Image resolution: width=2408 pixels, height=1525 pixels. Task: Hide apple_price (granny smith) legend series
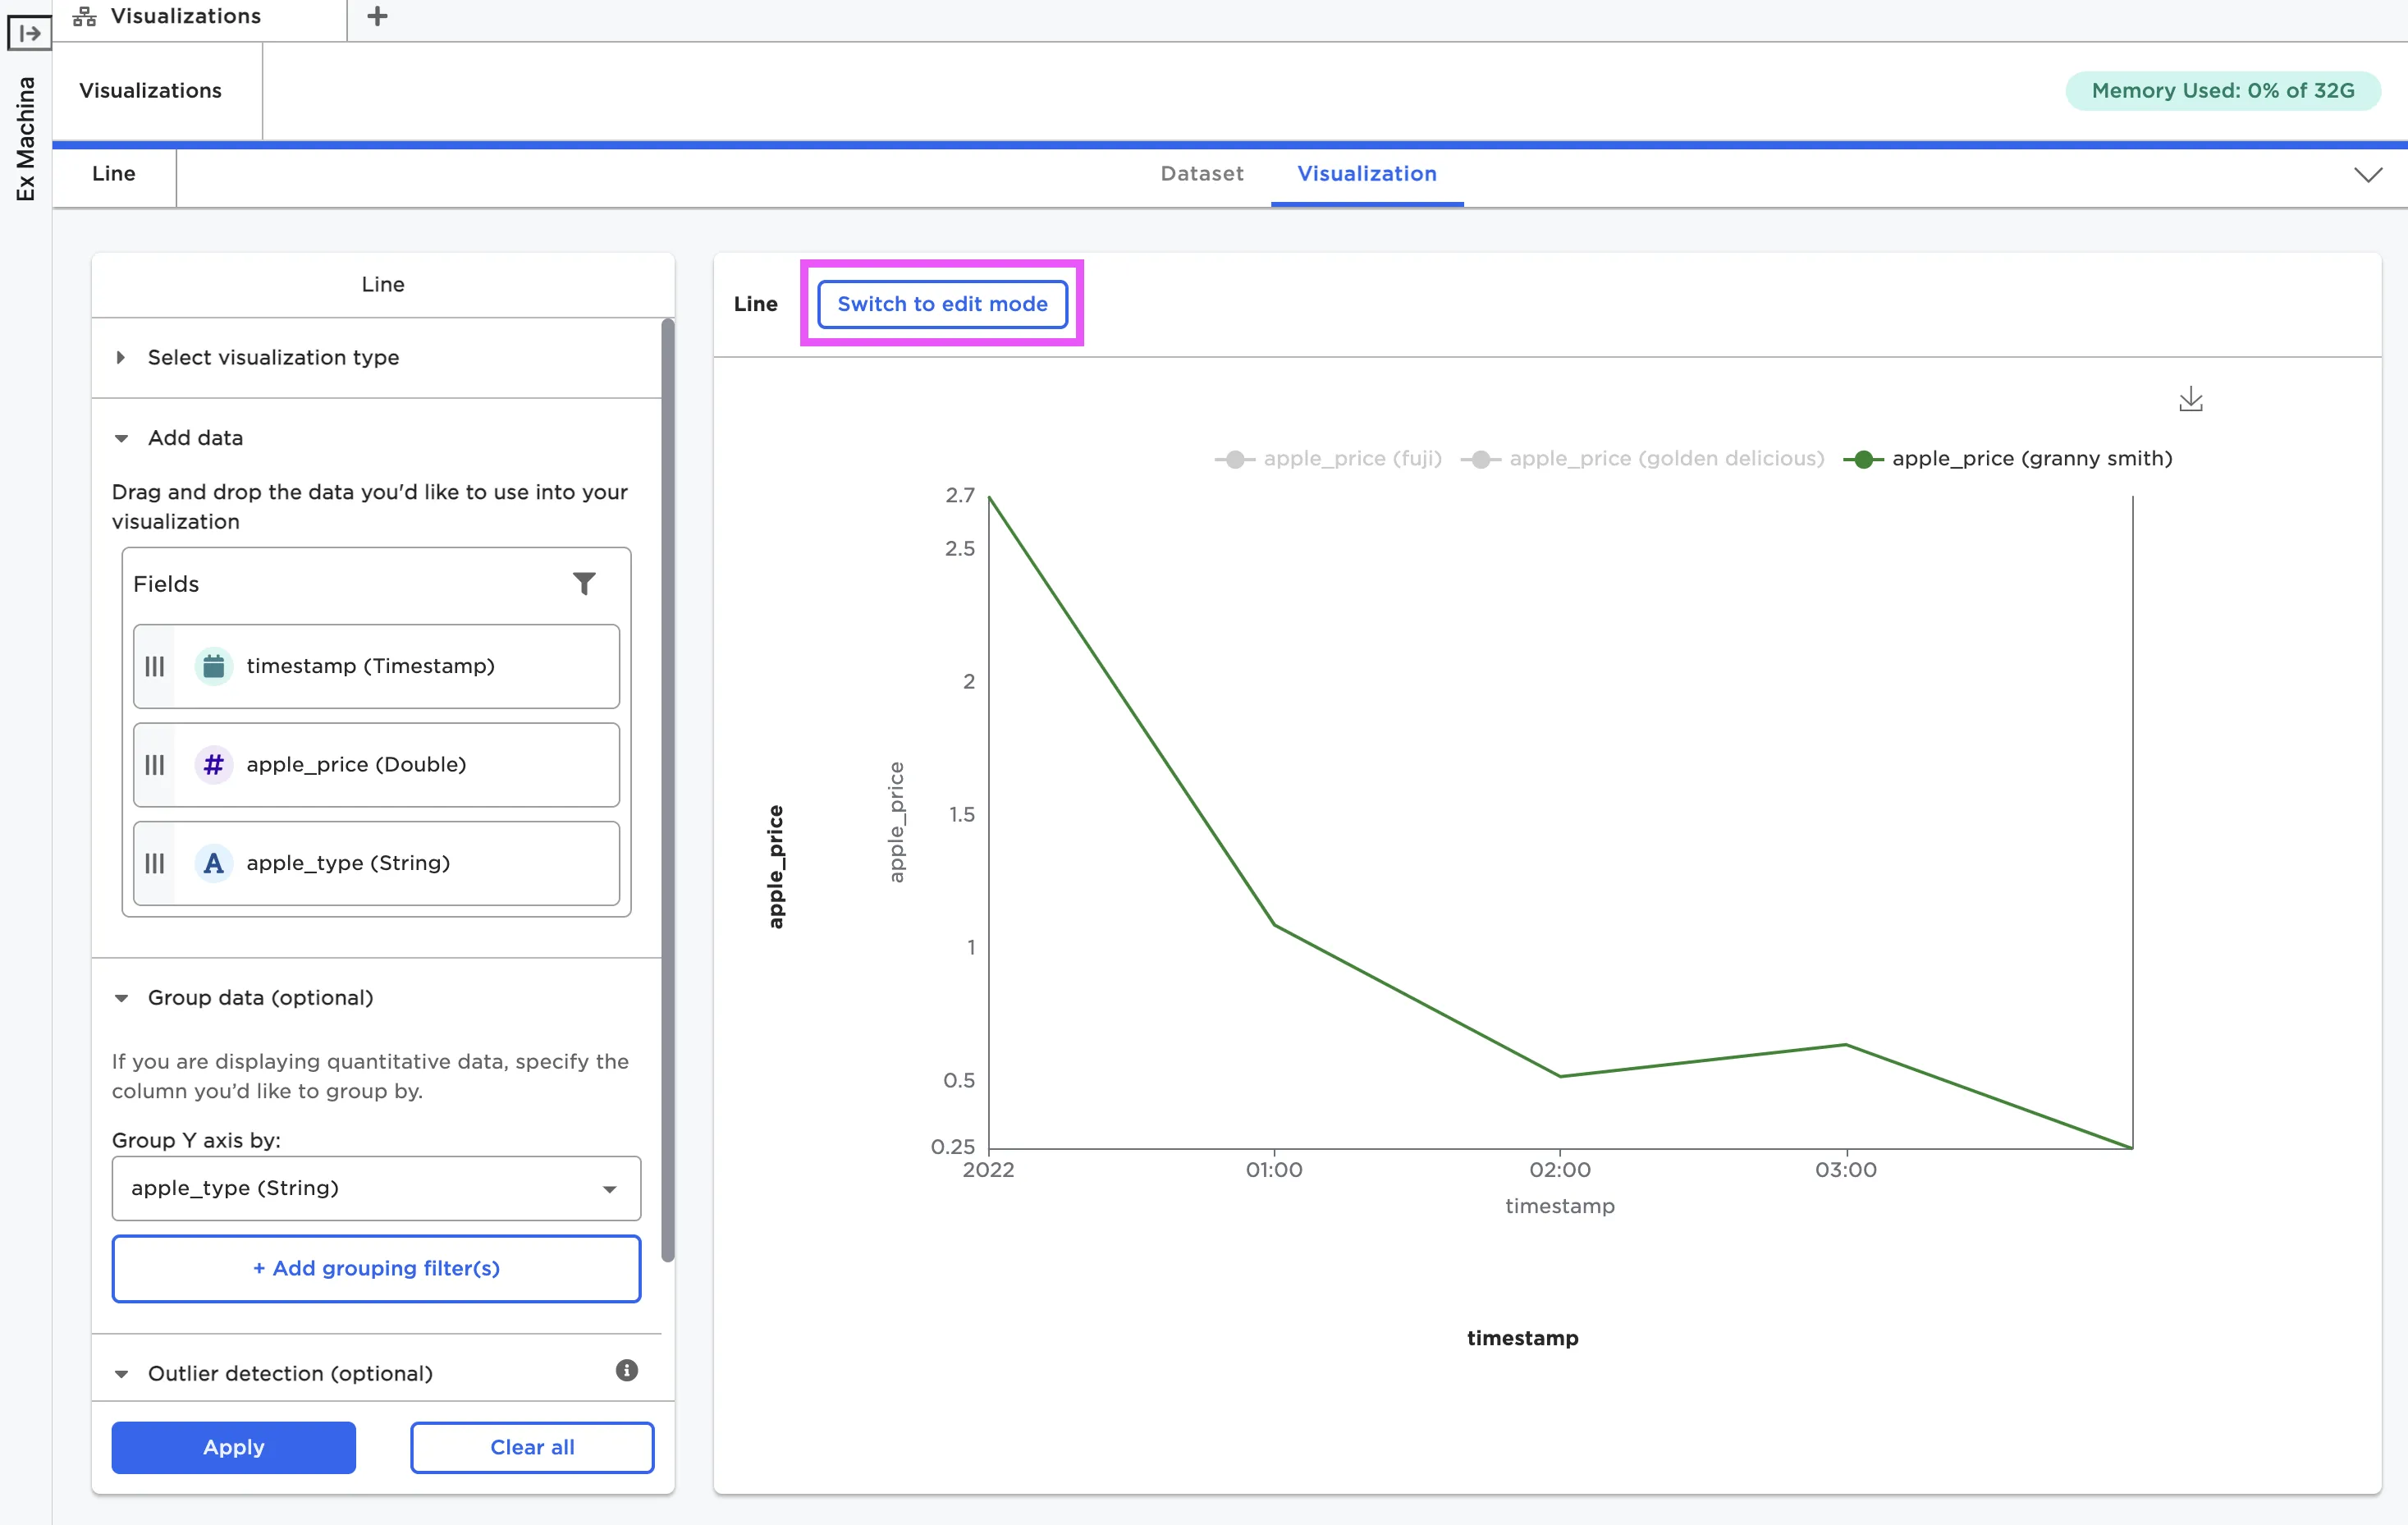2009,459
